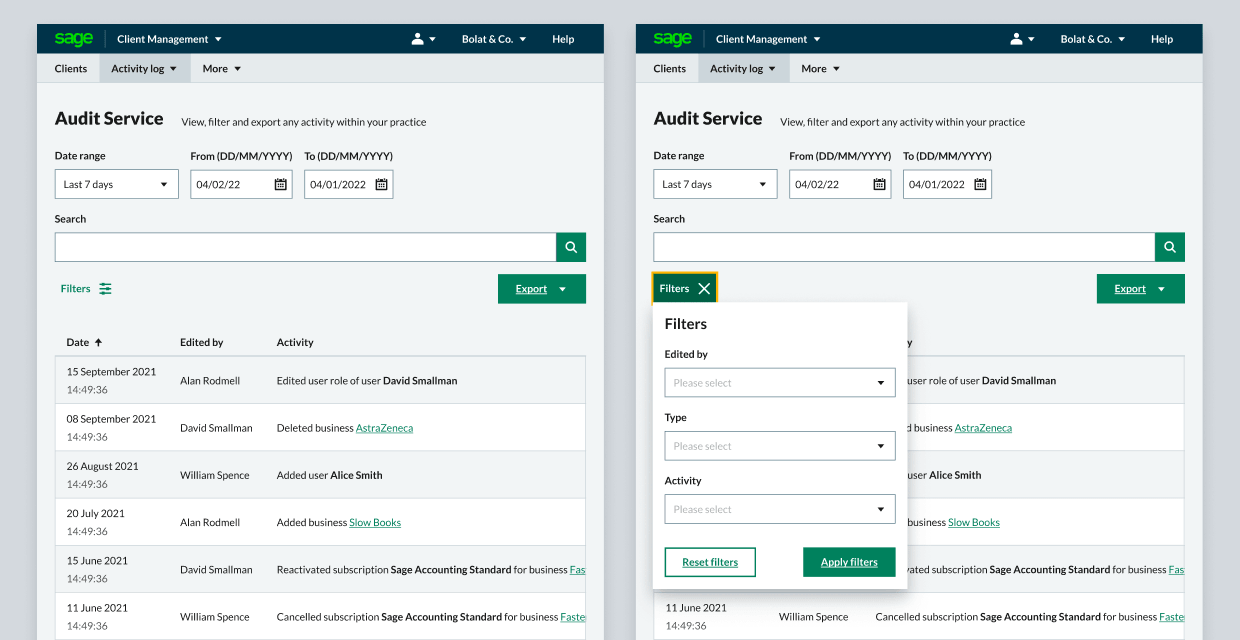Open Slow Books link in left window
This screenshot has height=640, width=1240.
(375, 522)
